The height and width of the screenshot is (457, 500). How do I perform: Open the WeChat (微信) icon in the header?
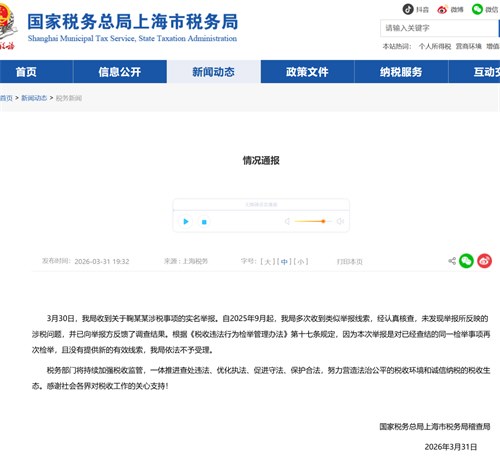(x=477, y=9)
